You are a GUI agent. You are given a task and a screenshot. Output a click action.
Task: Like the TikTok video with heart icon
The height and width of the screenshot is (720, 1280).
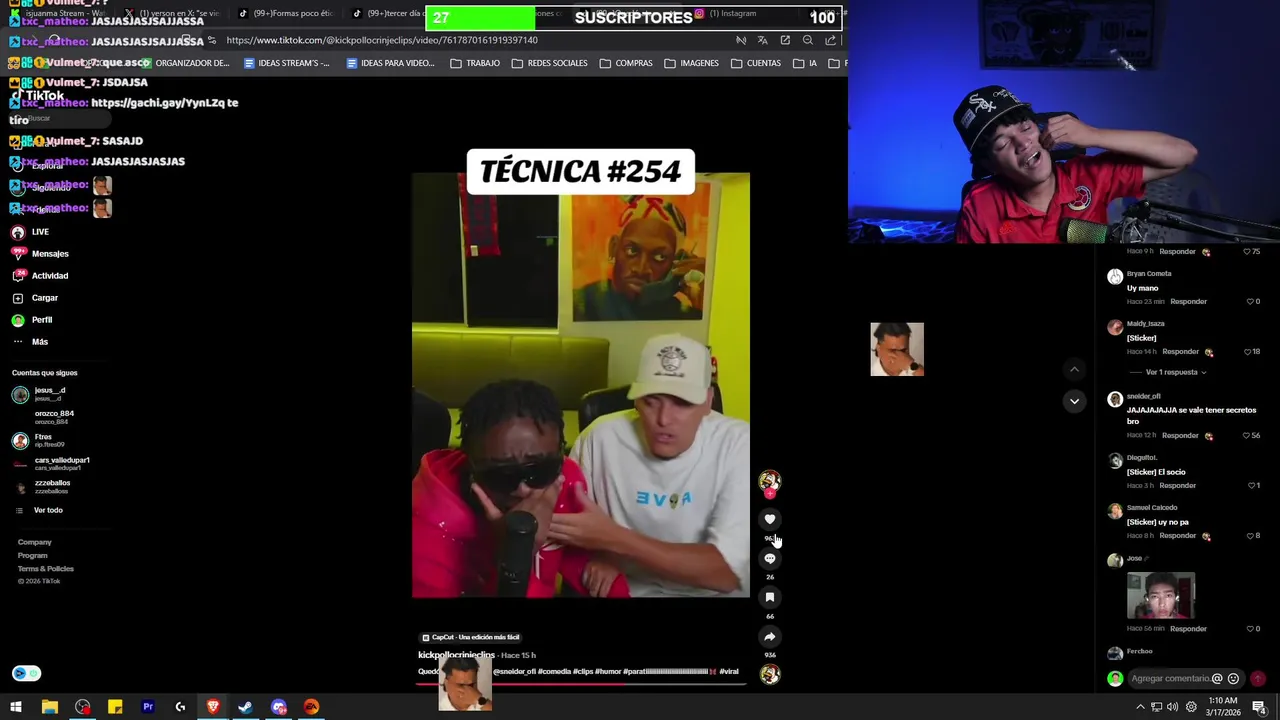[770, 519]
